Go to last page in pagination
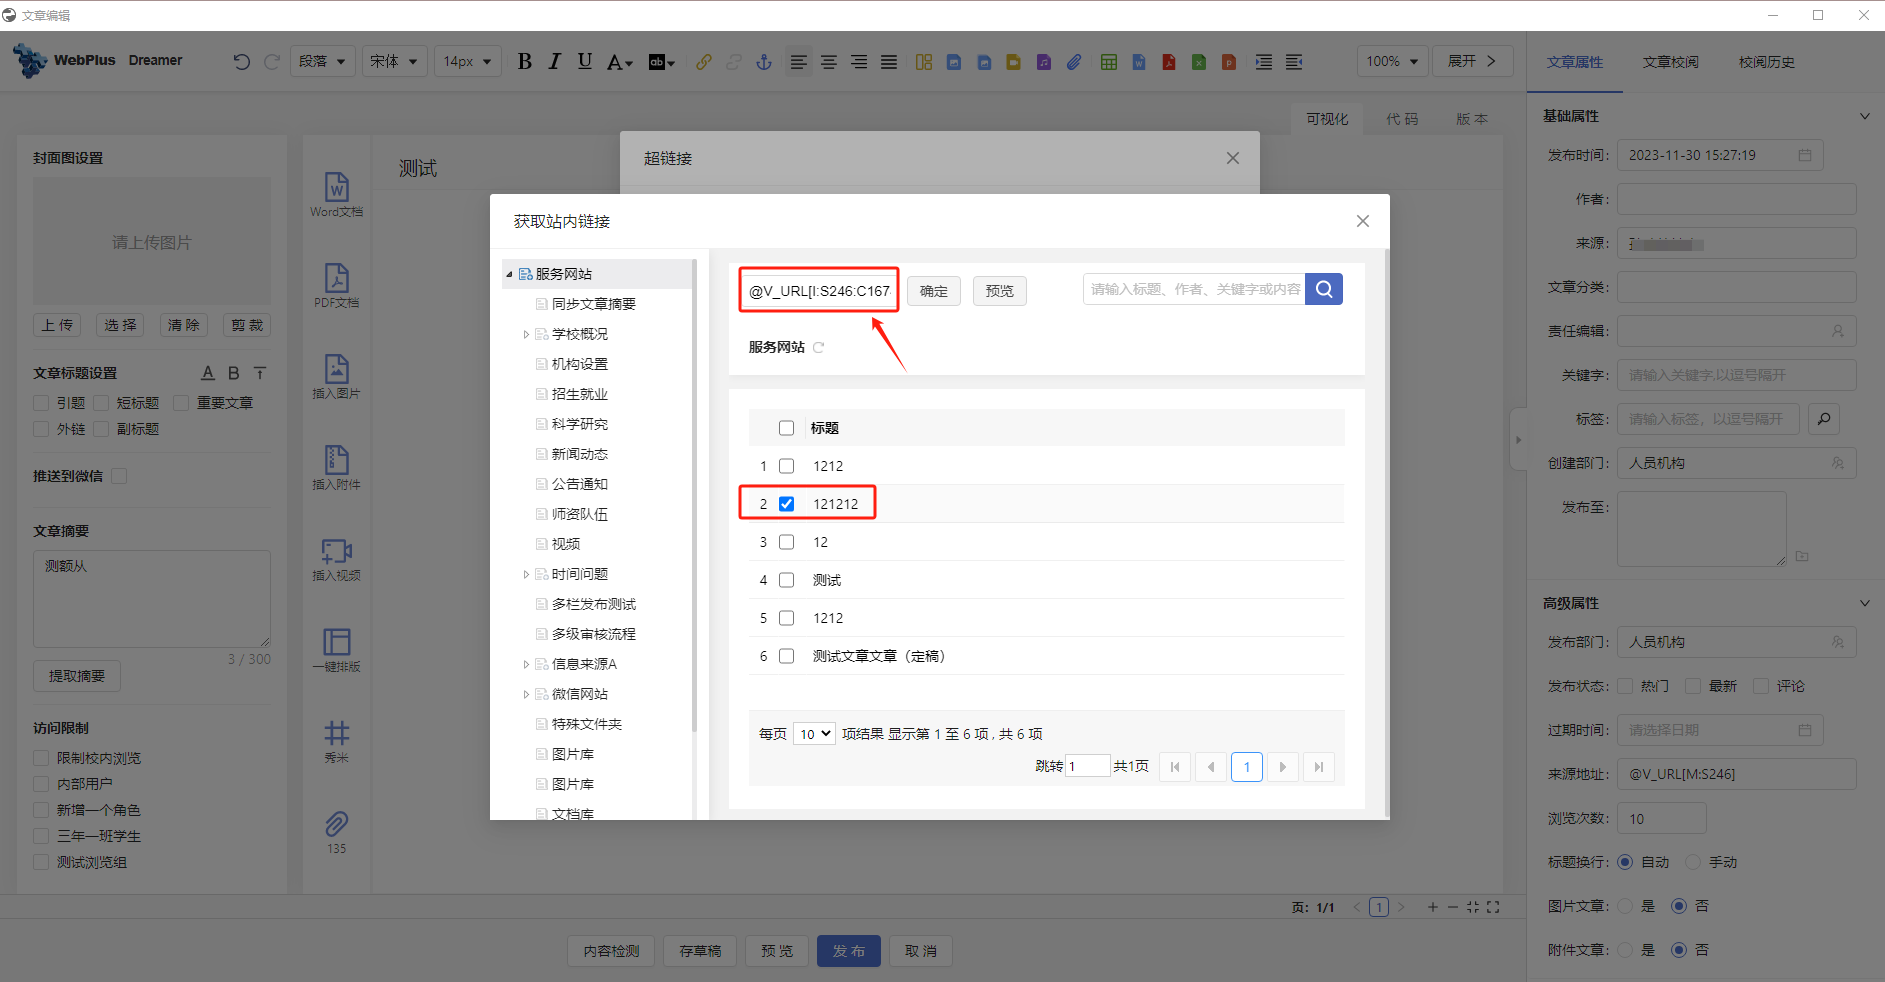The image size is (1885, 982). 1318,767
